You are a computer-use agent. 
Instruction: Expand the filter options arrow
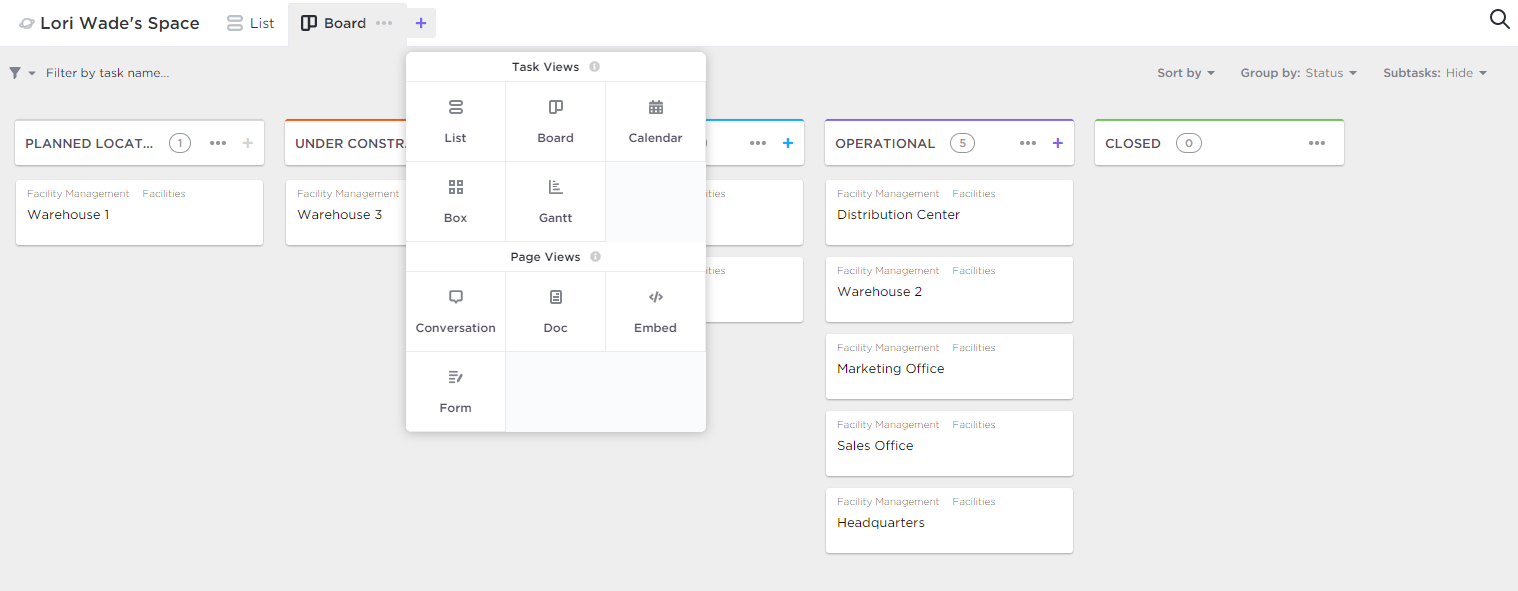32,74
